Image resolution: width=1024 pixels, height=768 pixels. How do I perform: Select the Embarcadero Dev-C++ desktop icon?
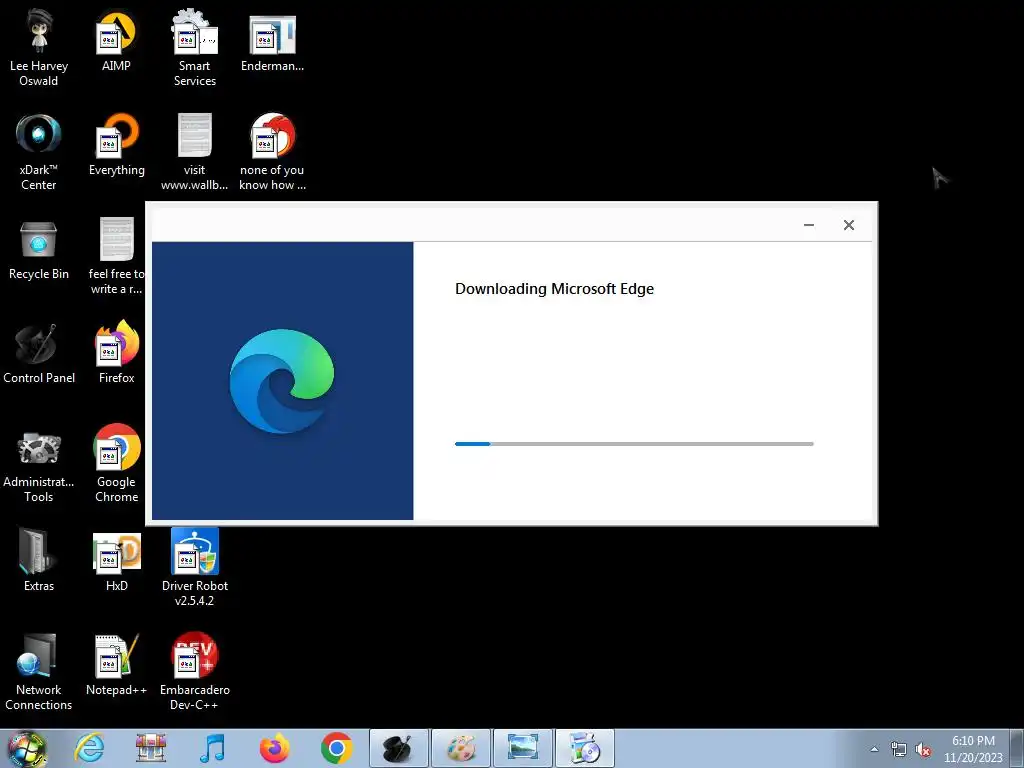point(195,671)
